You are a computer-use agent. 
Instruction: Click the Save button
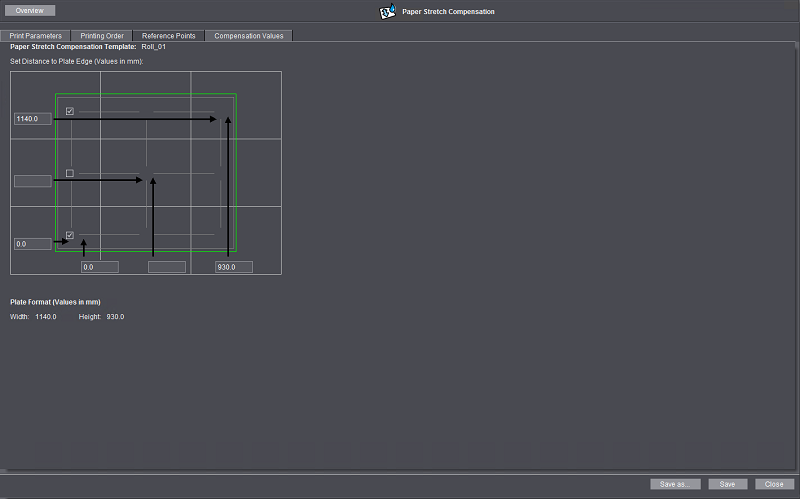pyautogui.click(x=728, y=484)
